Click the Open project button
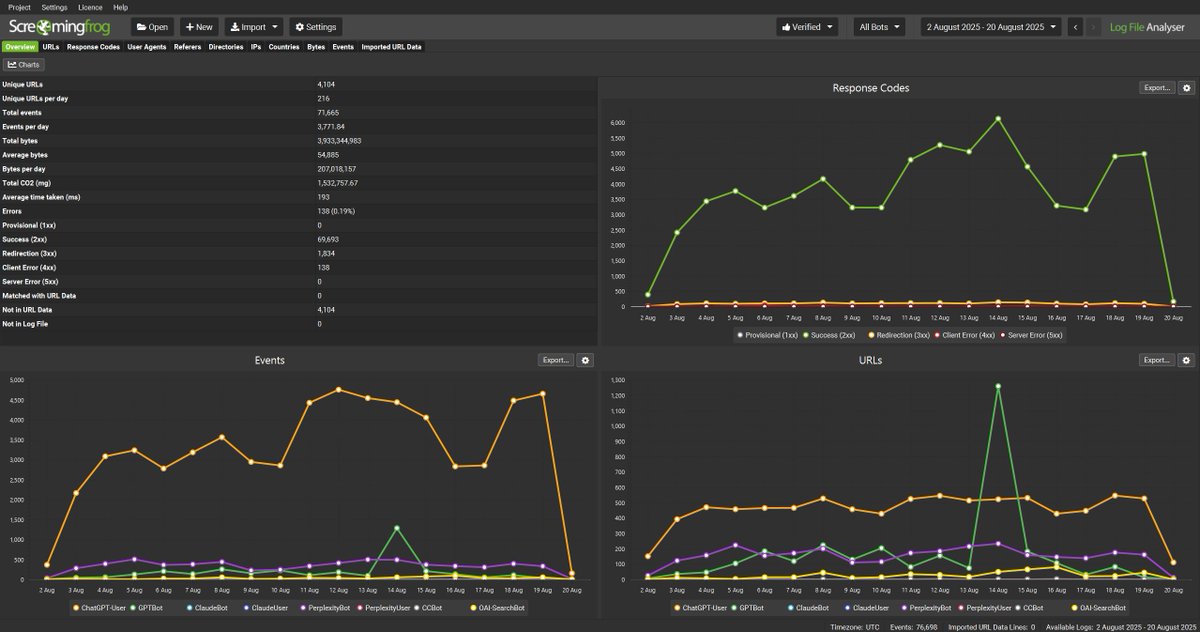Image resolution: width=1200 pixels, height=632 pixels. click(x=152, y=27)
